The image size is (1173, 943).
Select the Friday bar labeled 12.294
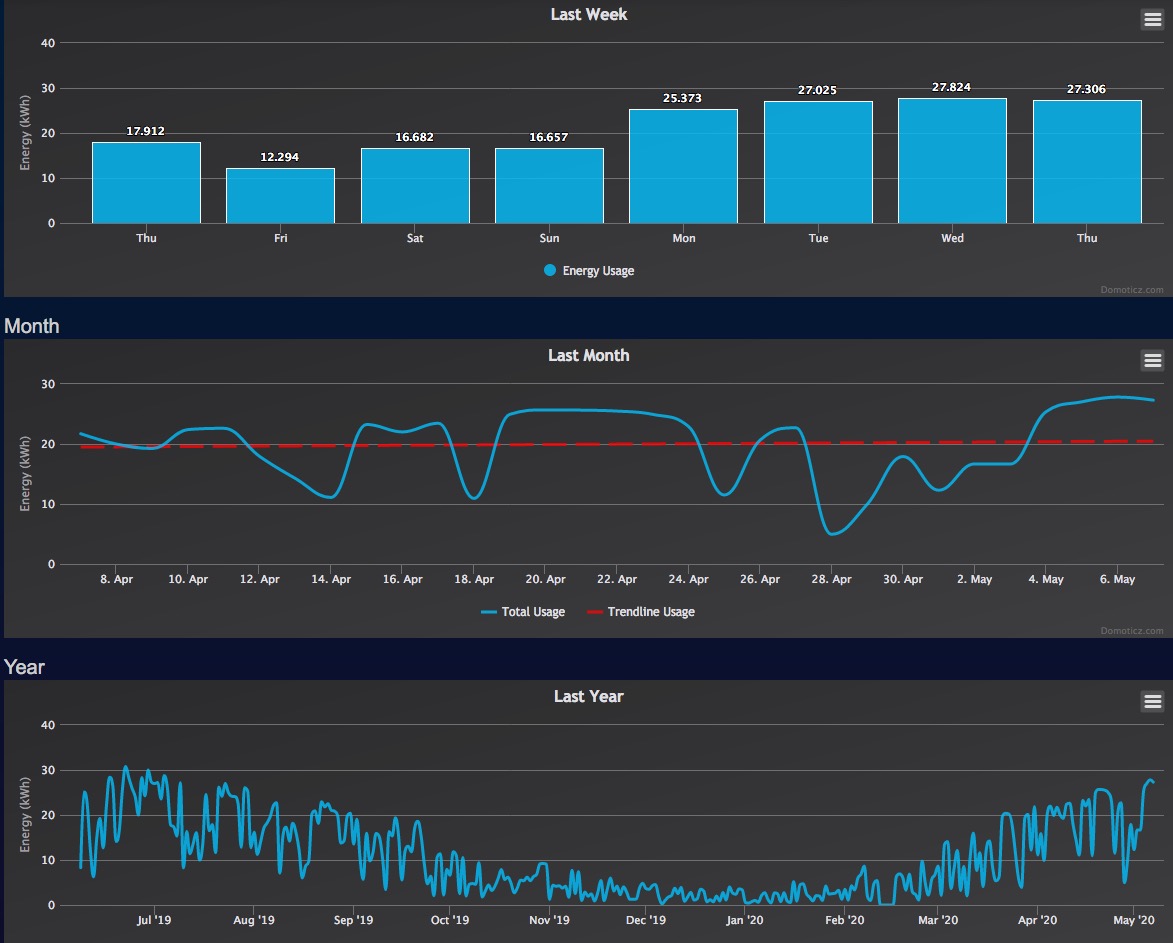(281, 195)
